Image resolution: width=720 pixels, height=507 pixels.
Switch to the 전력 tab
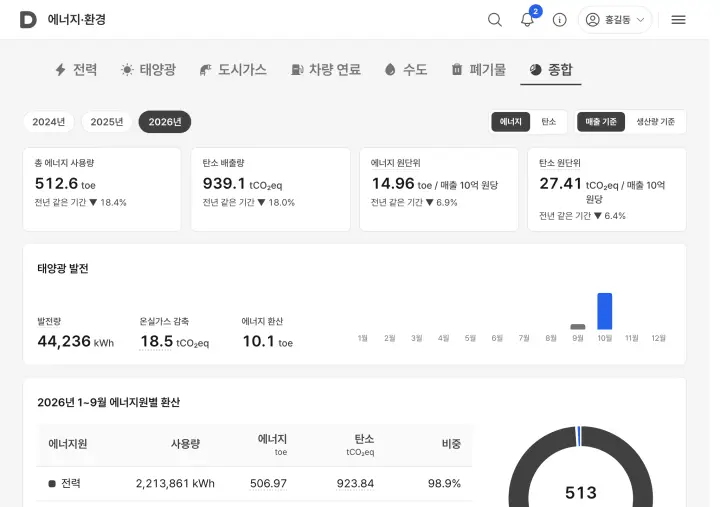76,70
